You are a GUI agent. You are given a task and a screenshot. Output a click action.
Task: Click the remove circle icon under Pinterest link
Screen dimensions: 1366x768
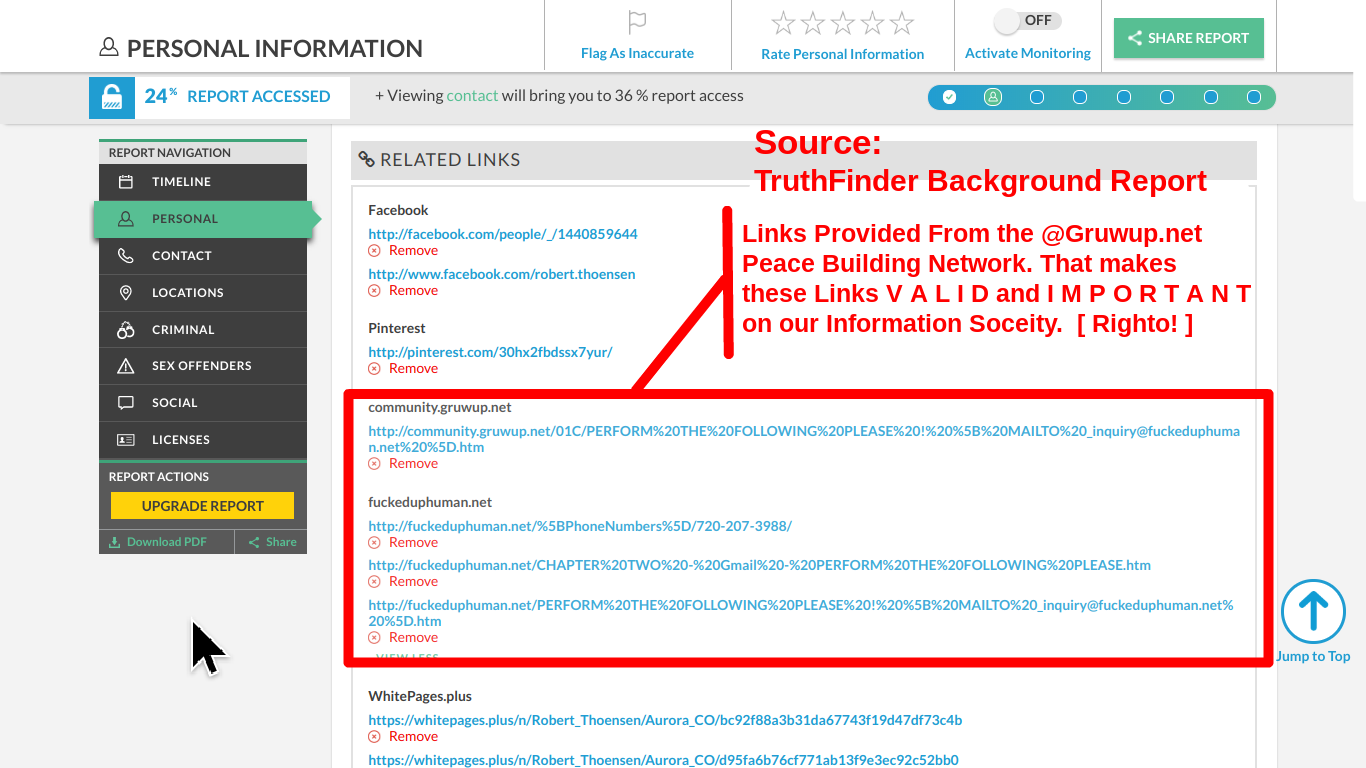coord(374,369)
